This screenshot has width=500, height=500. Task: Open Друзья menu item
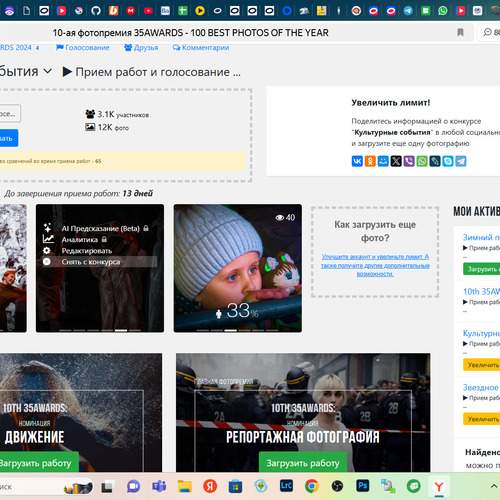[141, 48]
